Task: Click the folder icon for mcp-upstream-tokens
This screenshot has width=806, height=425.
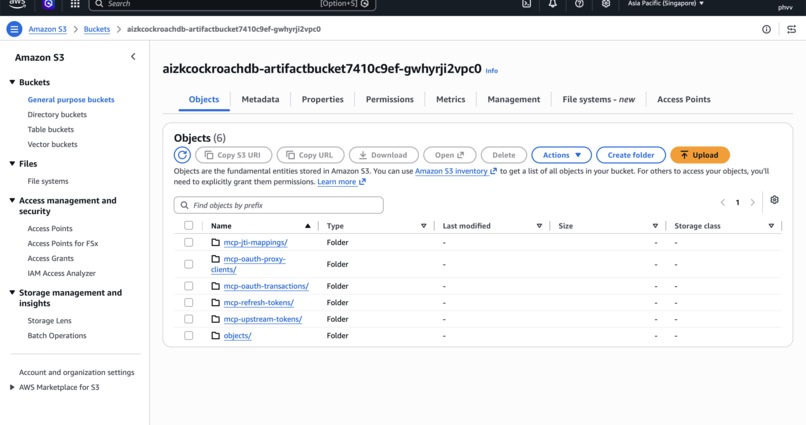Action: point(215,319)
